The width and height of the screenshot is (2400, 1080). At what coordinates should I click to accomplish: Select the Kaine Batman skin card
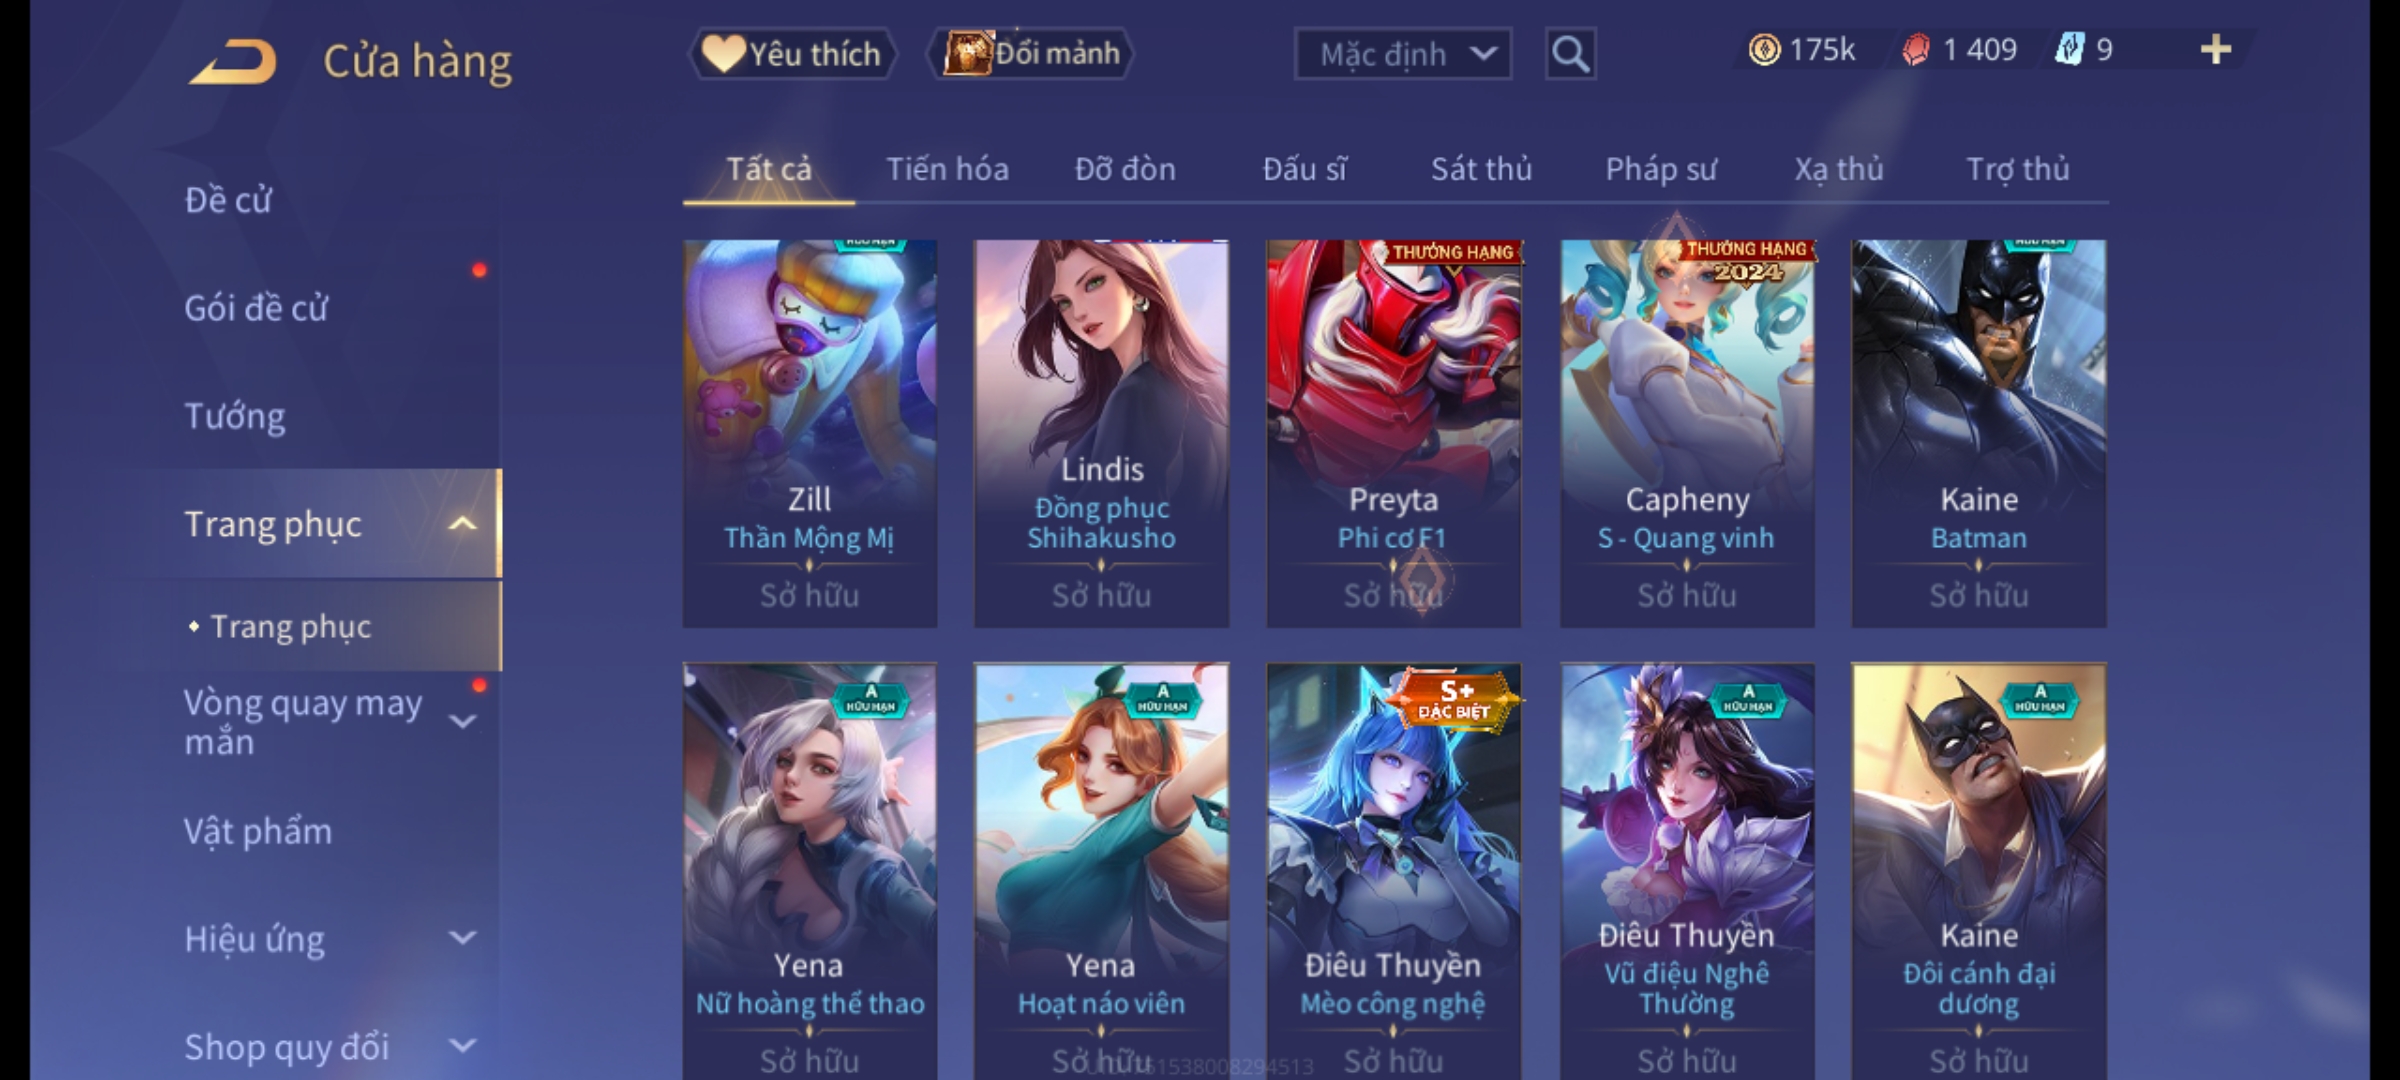pyautogui.click(x=1978, y=434)
